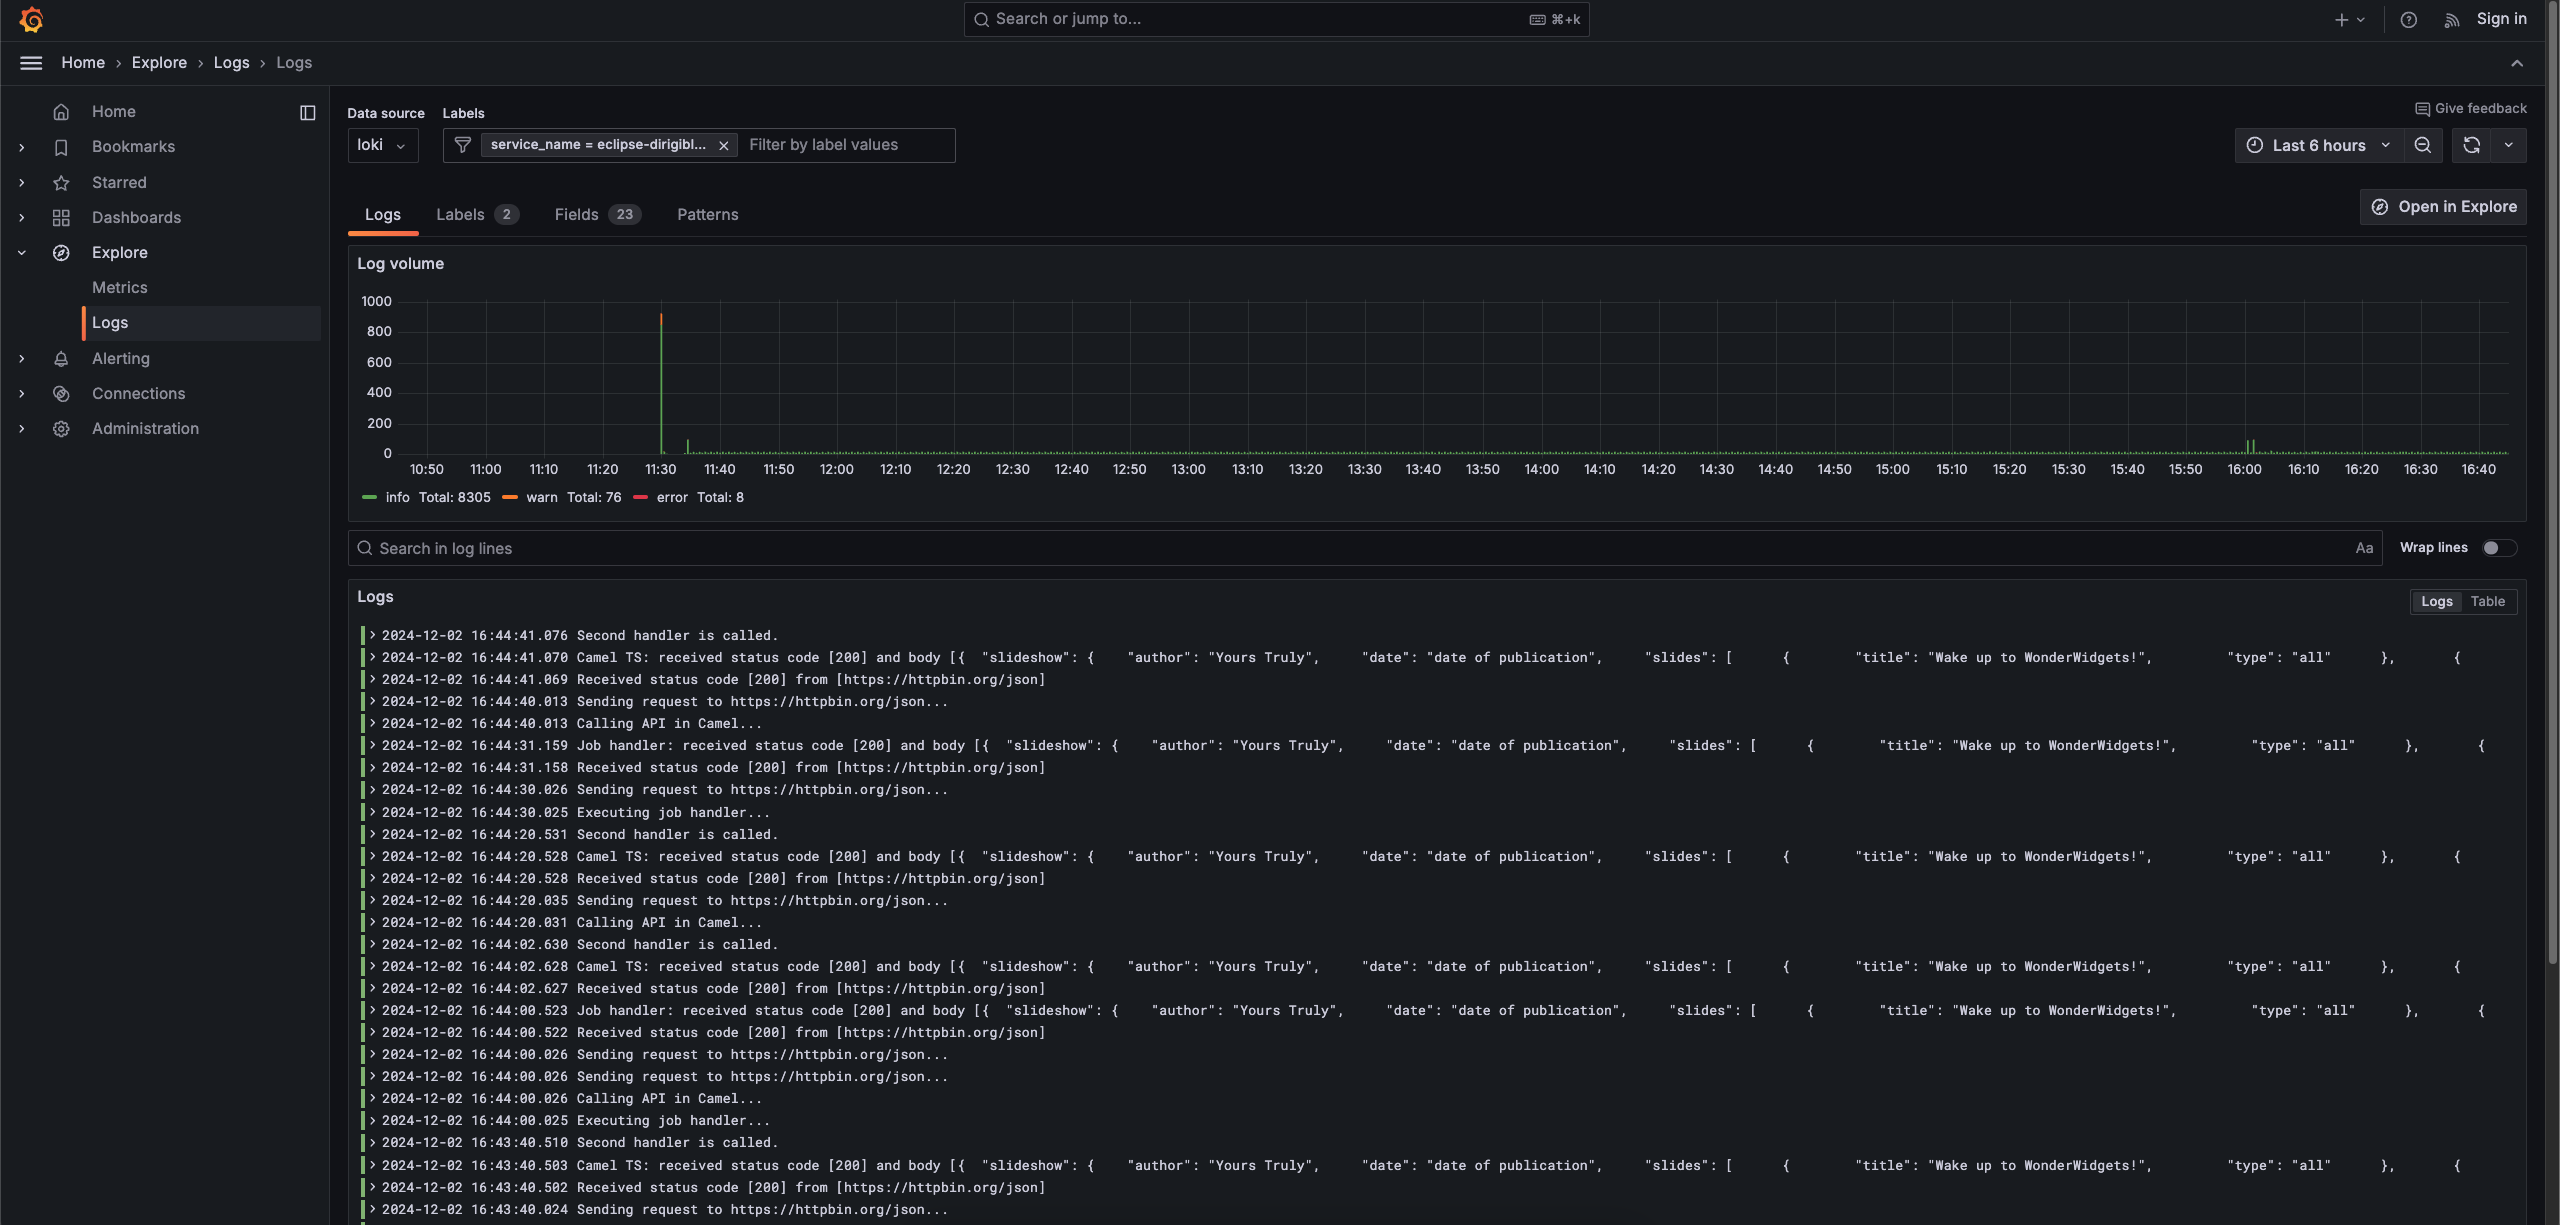
Task: Remove the service_name label filter
Action: pos(724,146)
